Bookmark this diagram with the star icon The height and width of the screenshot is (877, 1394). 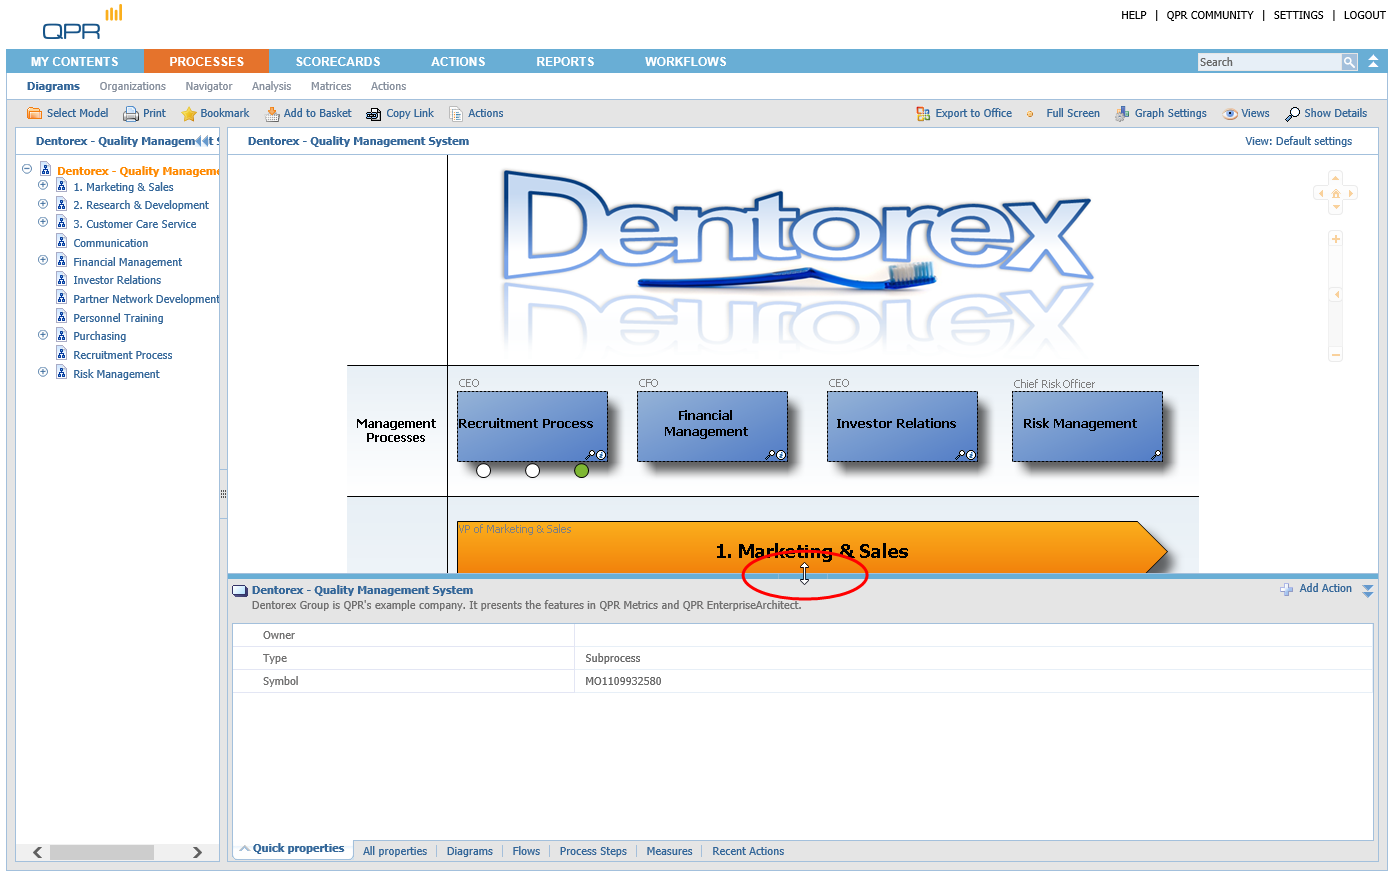point(188,114)
